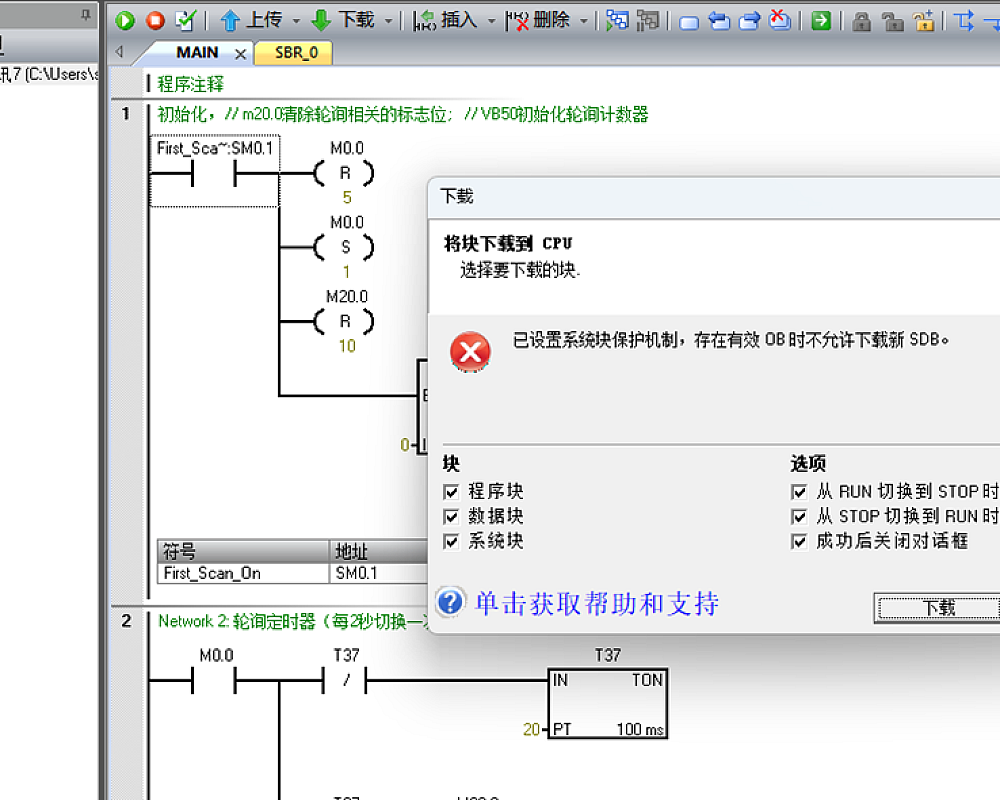The height and width of the screenshot is (800, 1000).
Task: Open the 单击获取帮助和支持 help link
Action: point(596,603)
